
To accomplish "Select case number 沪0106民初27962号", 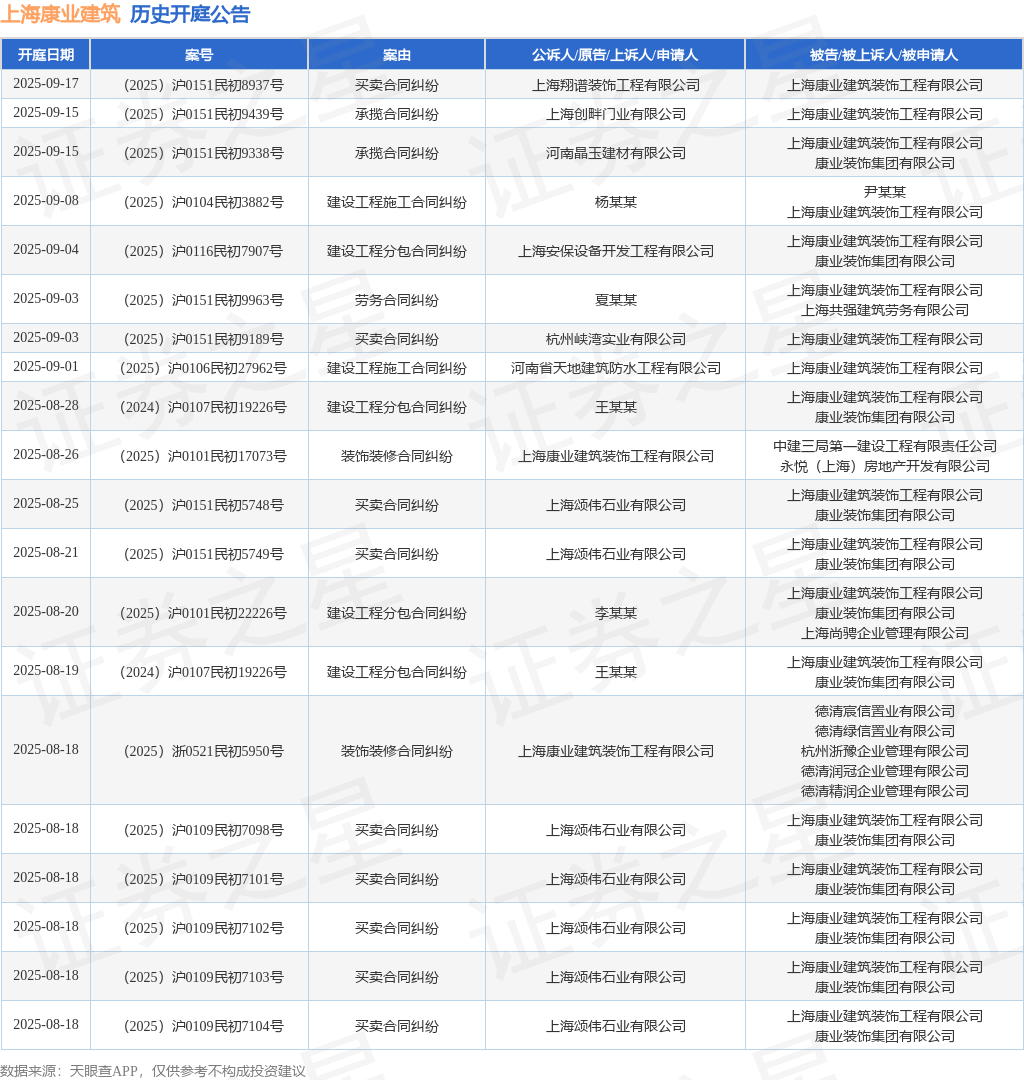I will (x=204, y=368).
